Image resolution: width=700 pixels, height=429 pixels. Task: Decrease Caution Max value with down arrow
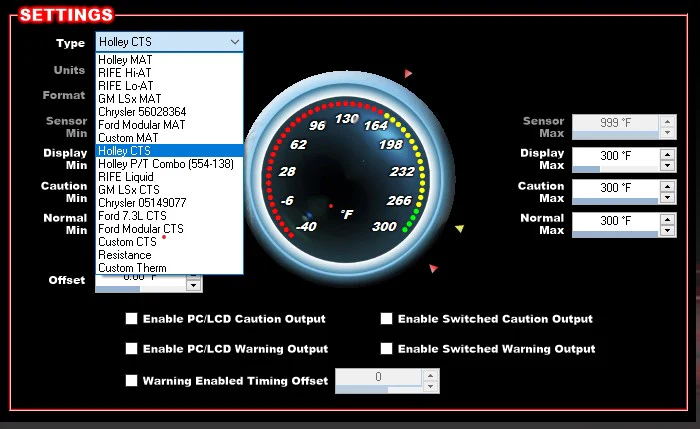(666, 196)
